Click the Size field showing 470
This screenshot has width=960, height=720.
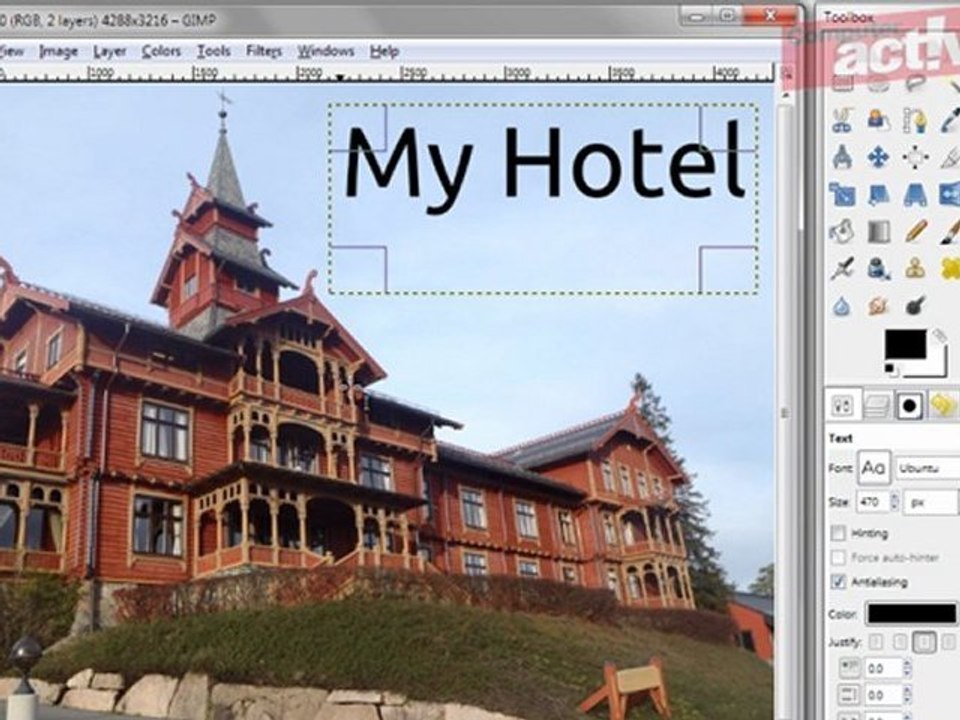tap(872, 503)
